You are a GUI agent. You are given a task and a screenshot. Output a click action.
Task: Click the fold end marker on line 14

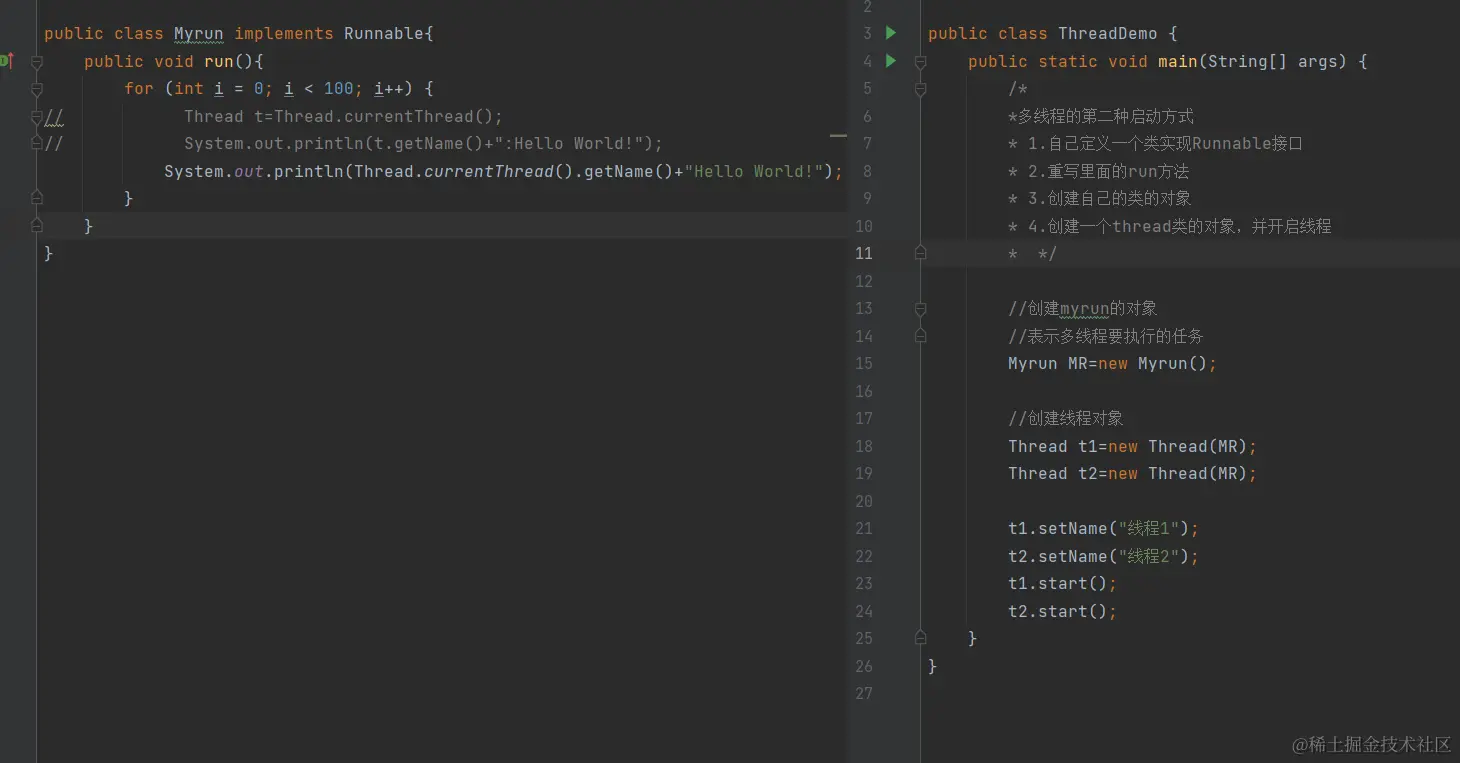click(x=920, y=336)
